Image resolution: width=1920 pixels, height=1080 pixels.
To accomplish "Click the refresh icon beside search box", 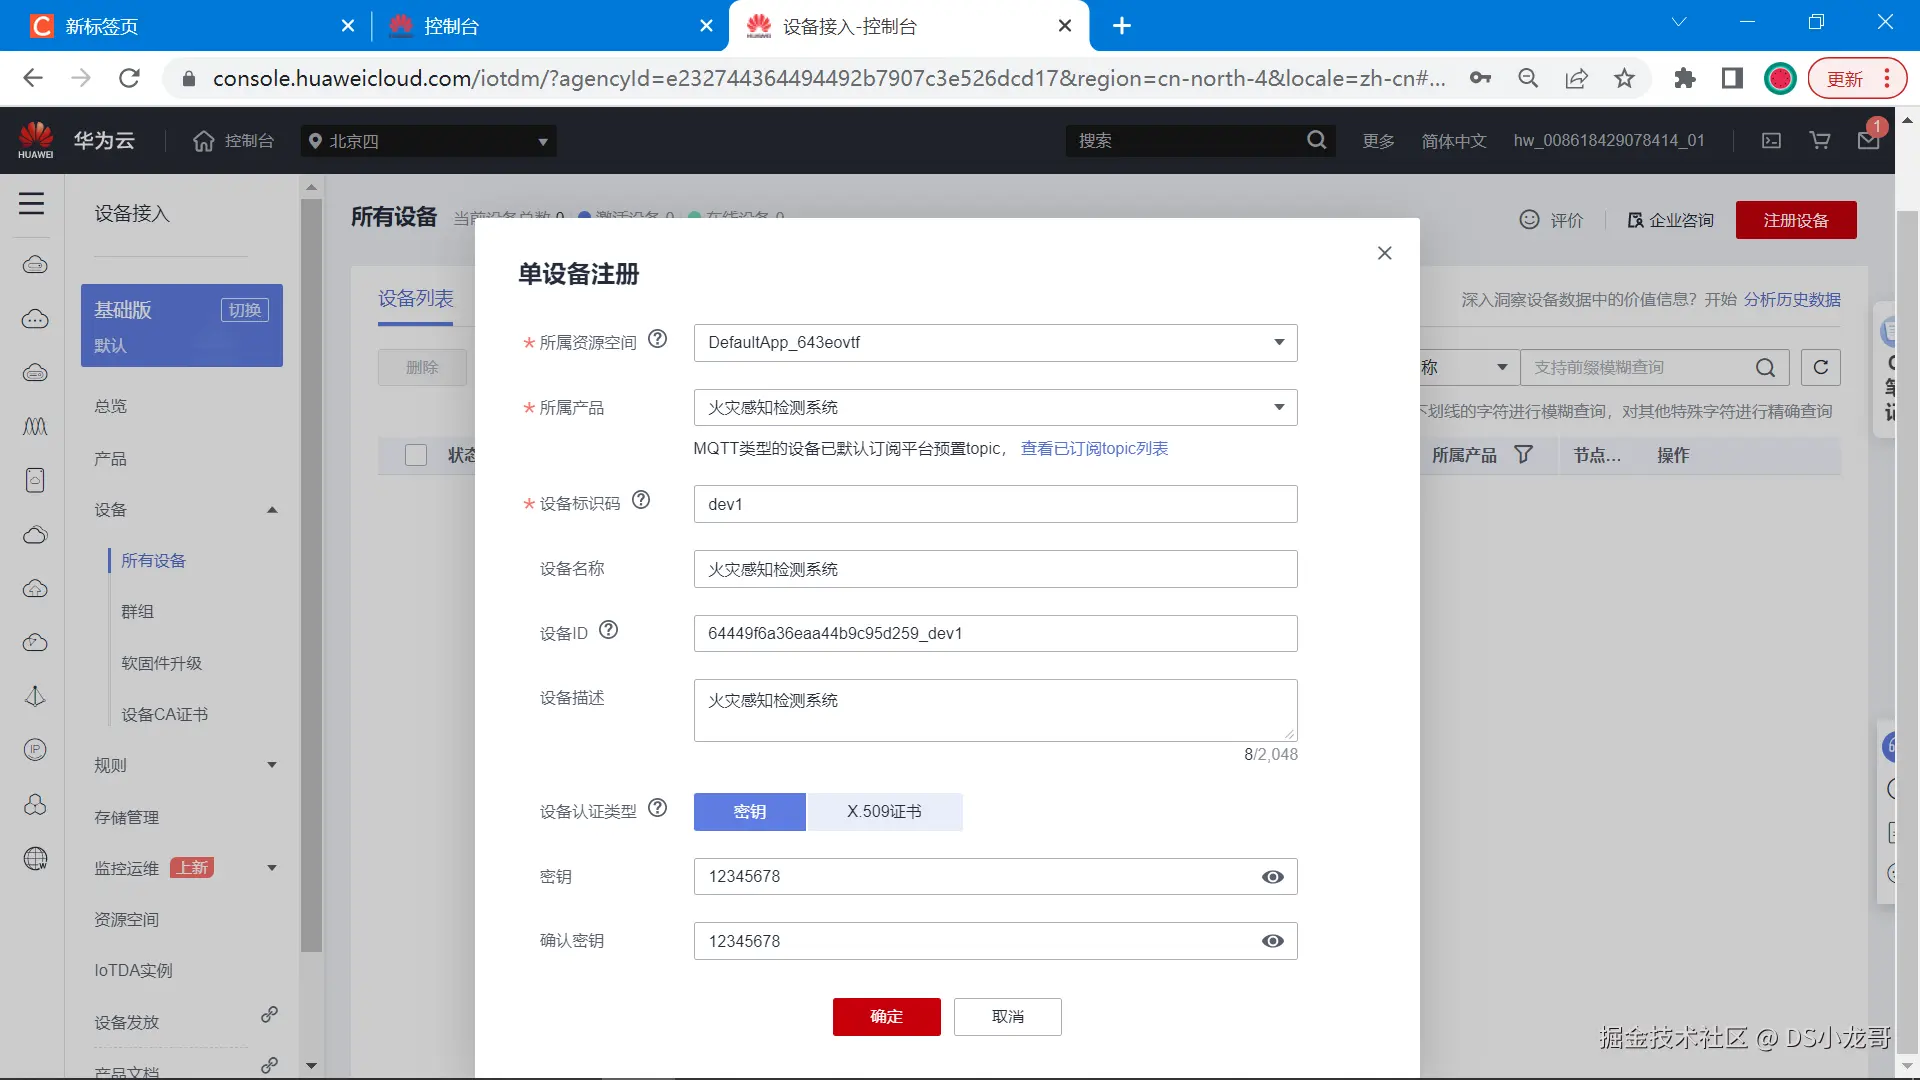I will 1820,367.
